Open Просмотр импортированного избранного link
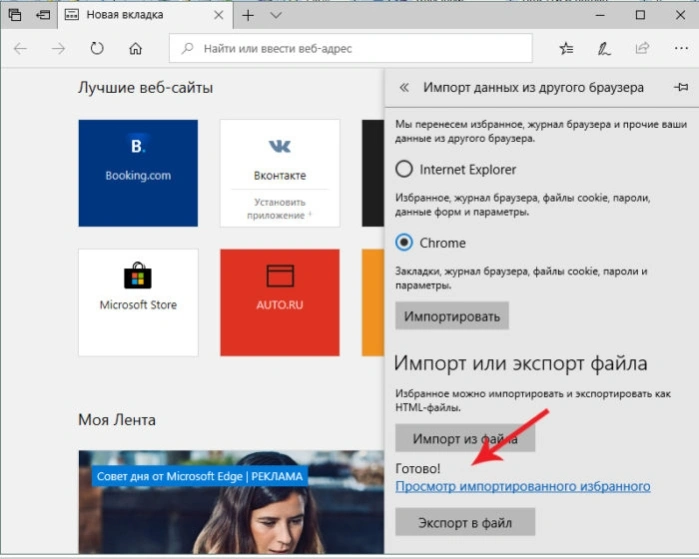This screenshot has height=559, width=699. point(522,486)
